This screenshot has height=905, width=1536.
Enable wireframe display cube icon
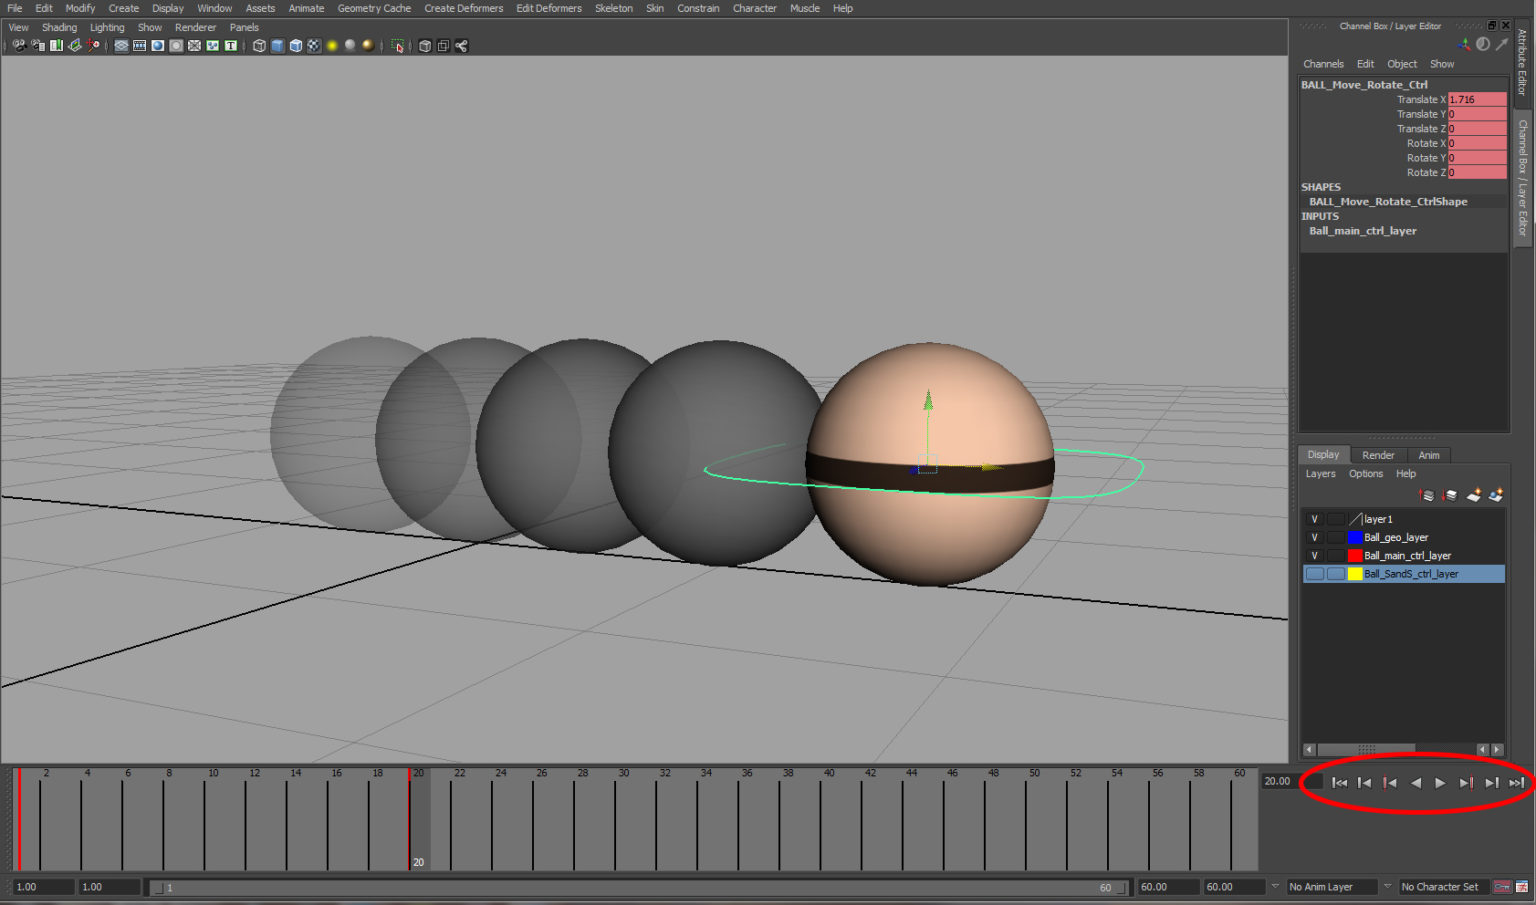tap(259, 46)
